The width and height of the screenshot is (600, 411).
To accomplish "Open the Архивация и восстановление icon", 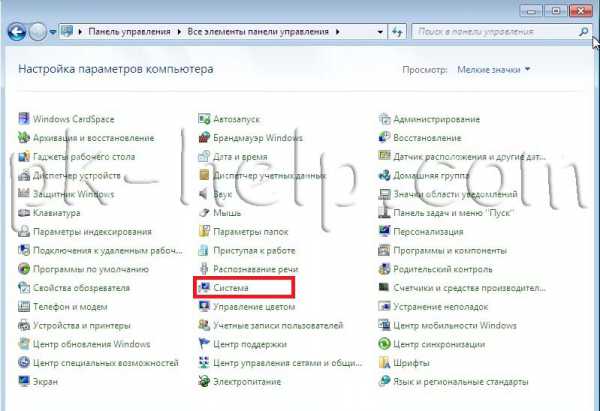I will pyautogui.click(x=24, y=137).
